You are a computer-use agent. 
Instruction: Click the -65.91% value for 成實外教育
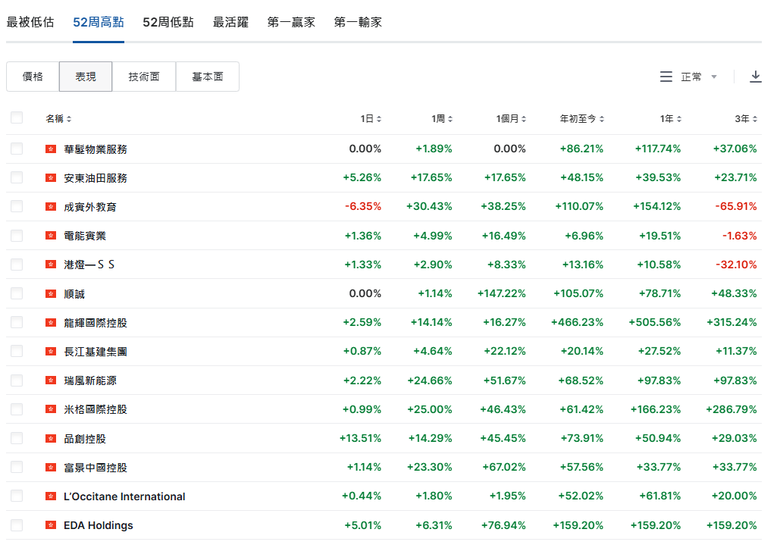pos(736,206)
